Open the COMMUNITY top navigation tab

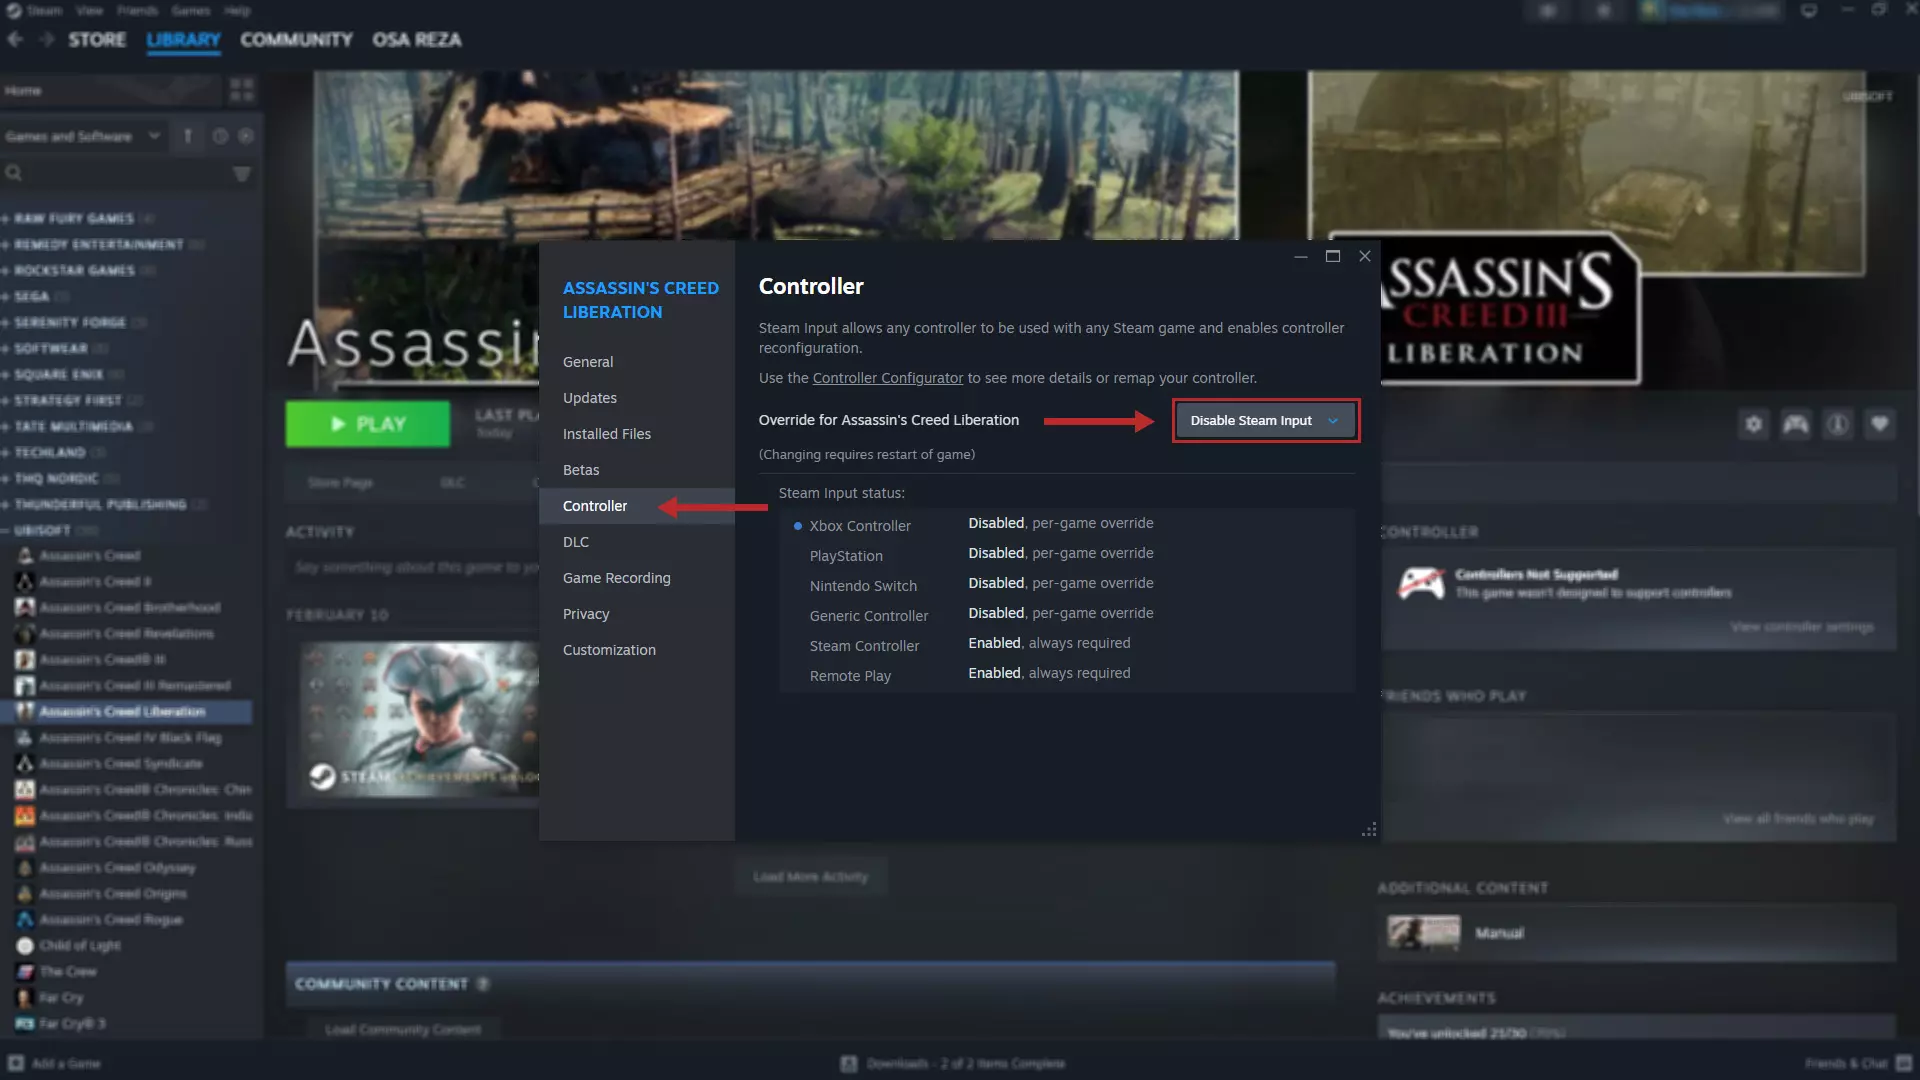click(296, 40)
